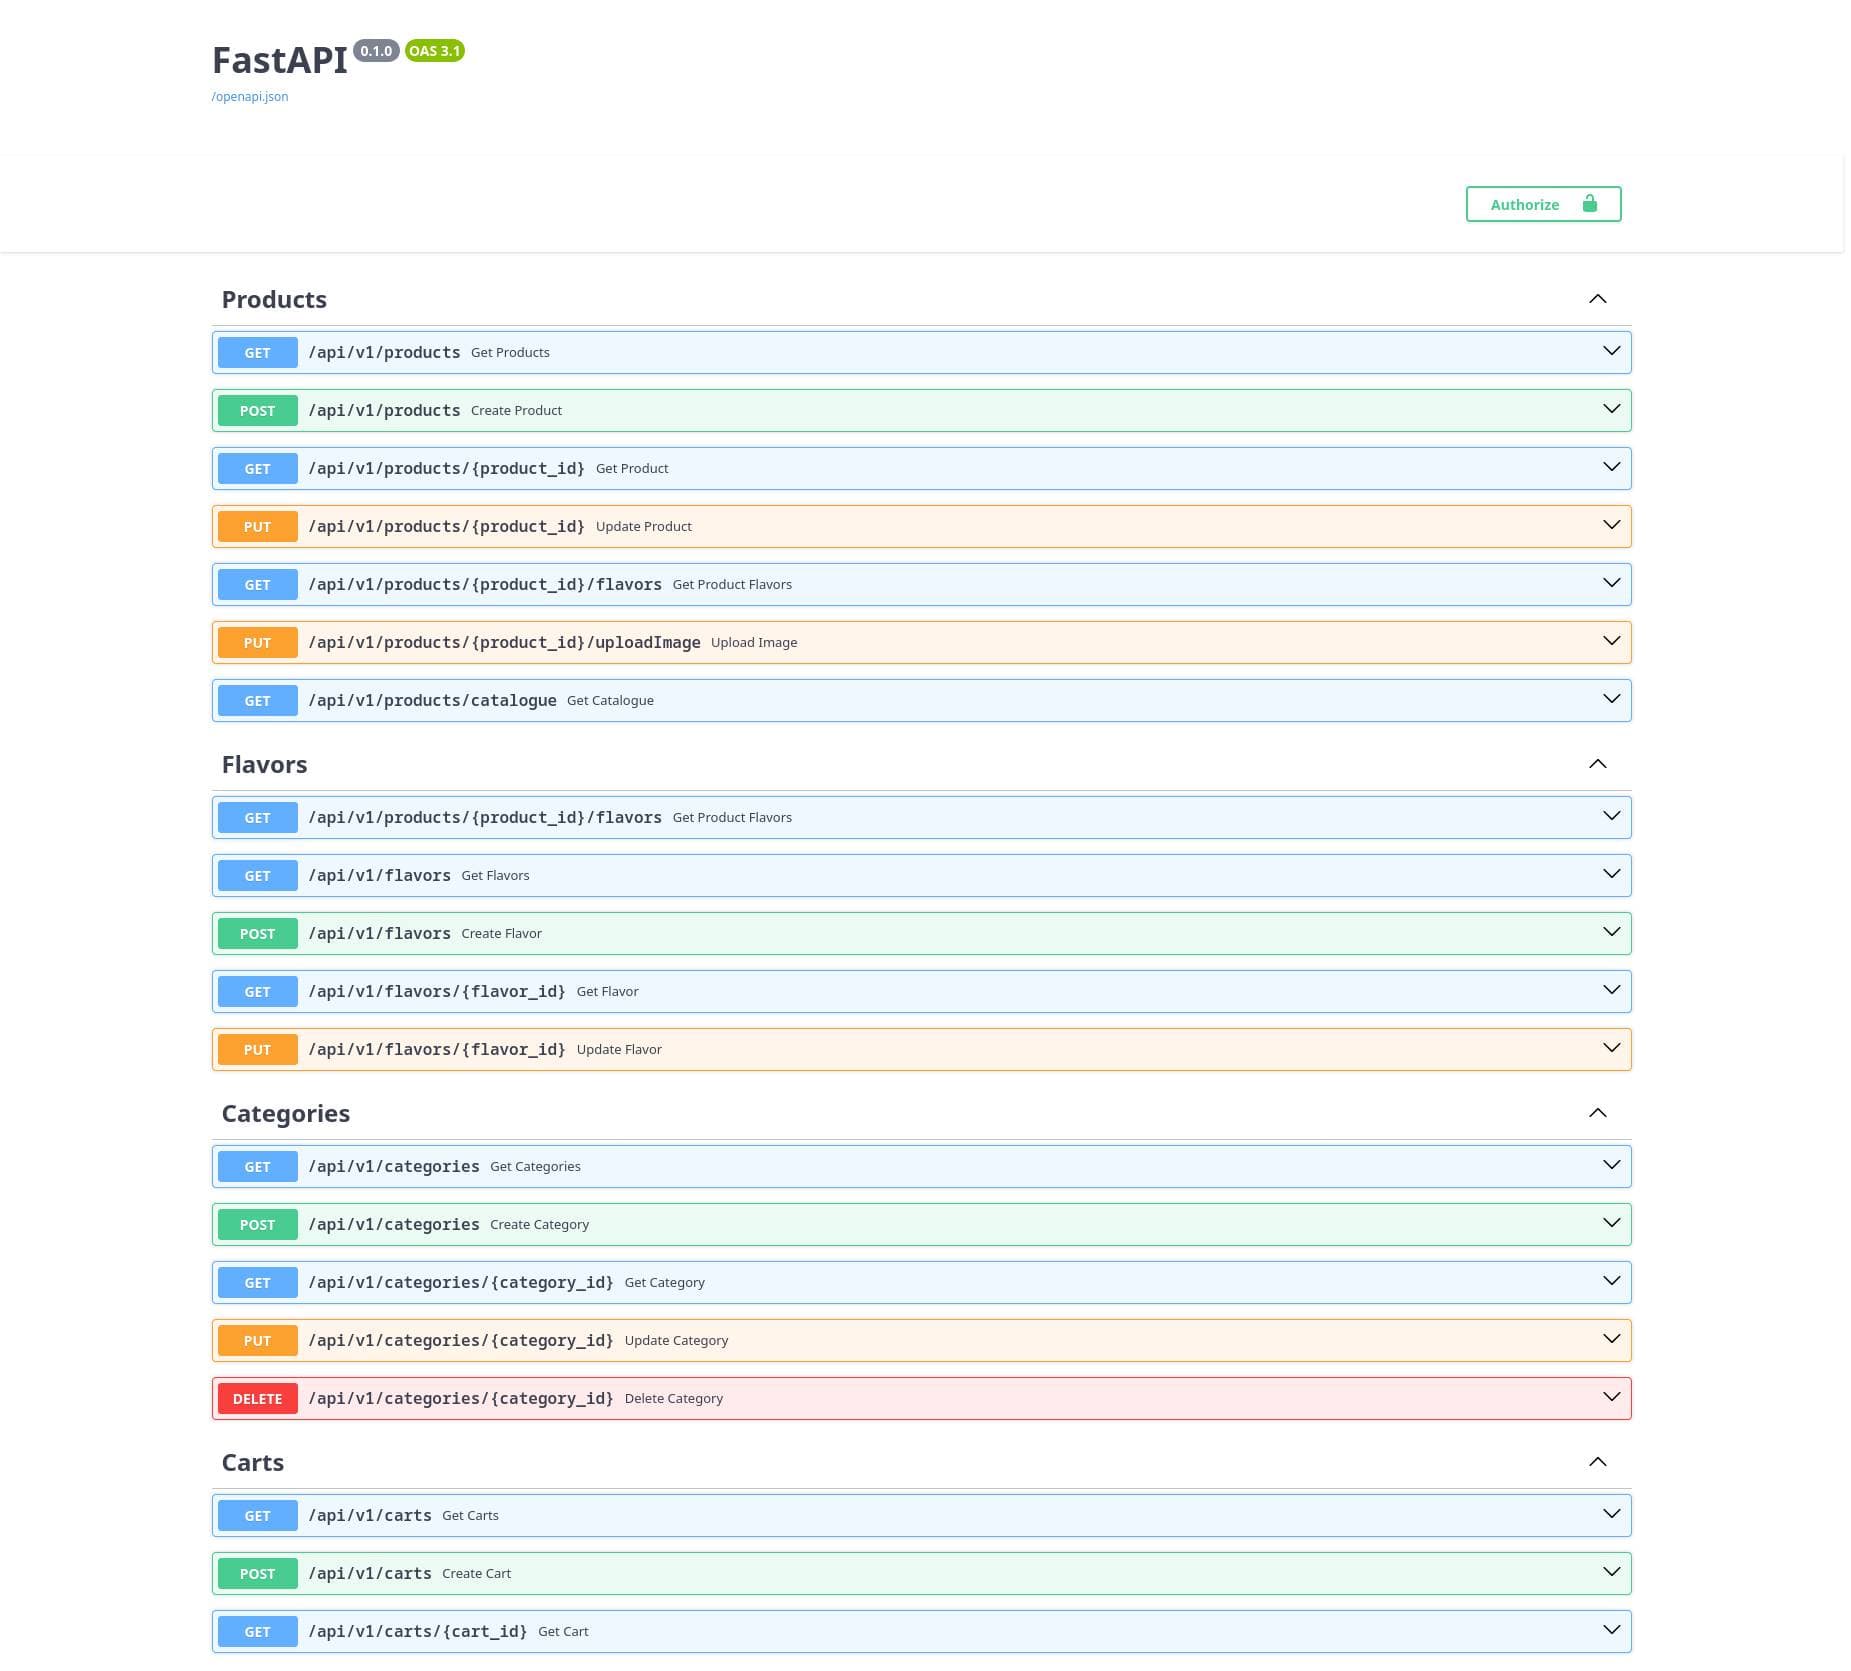Click the lock icon in Authorize

click(x=1590, y=204)
